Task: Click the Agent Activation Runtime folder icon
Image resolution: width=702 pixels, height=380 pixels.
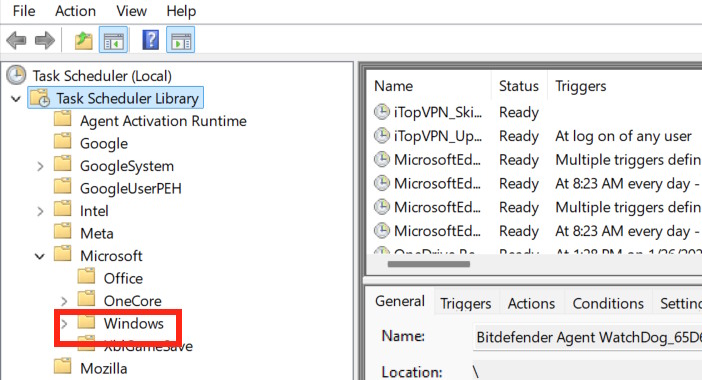Action: tap(63, 120)
